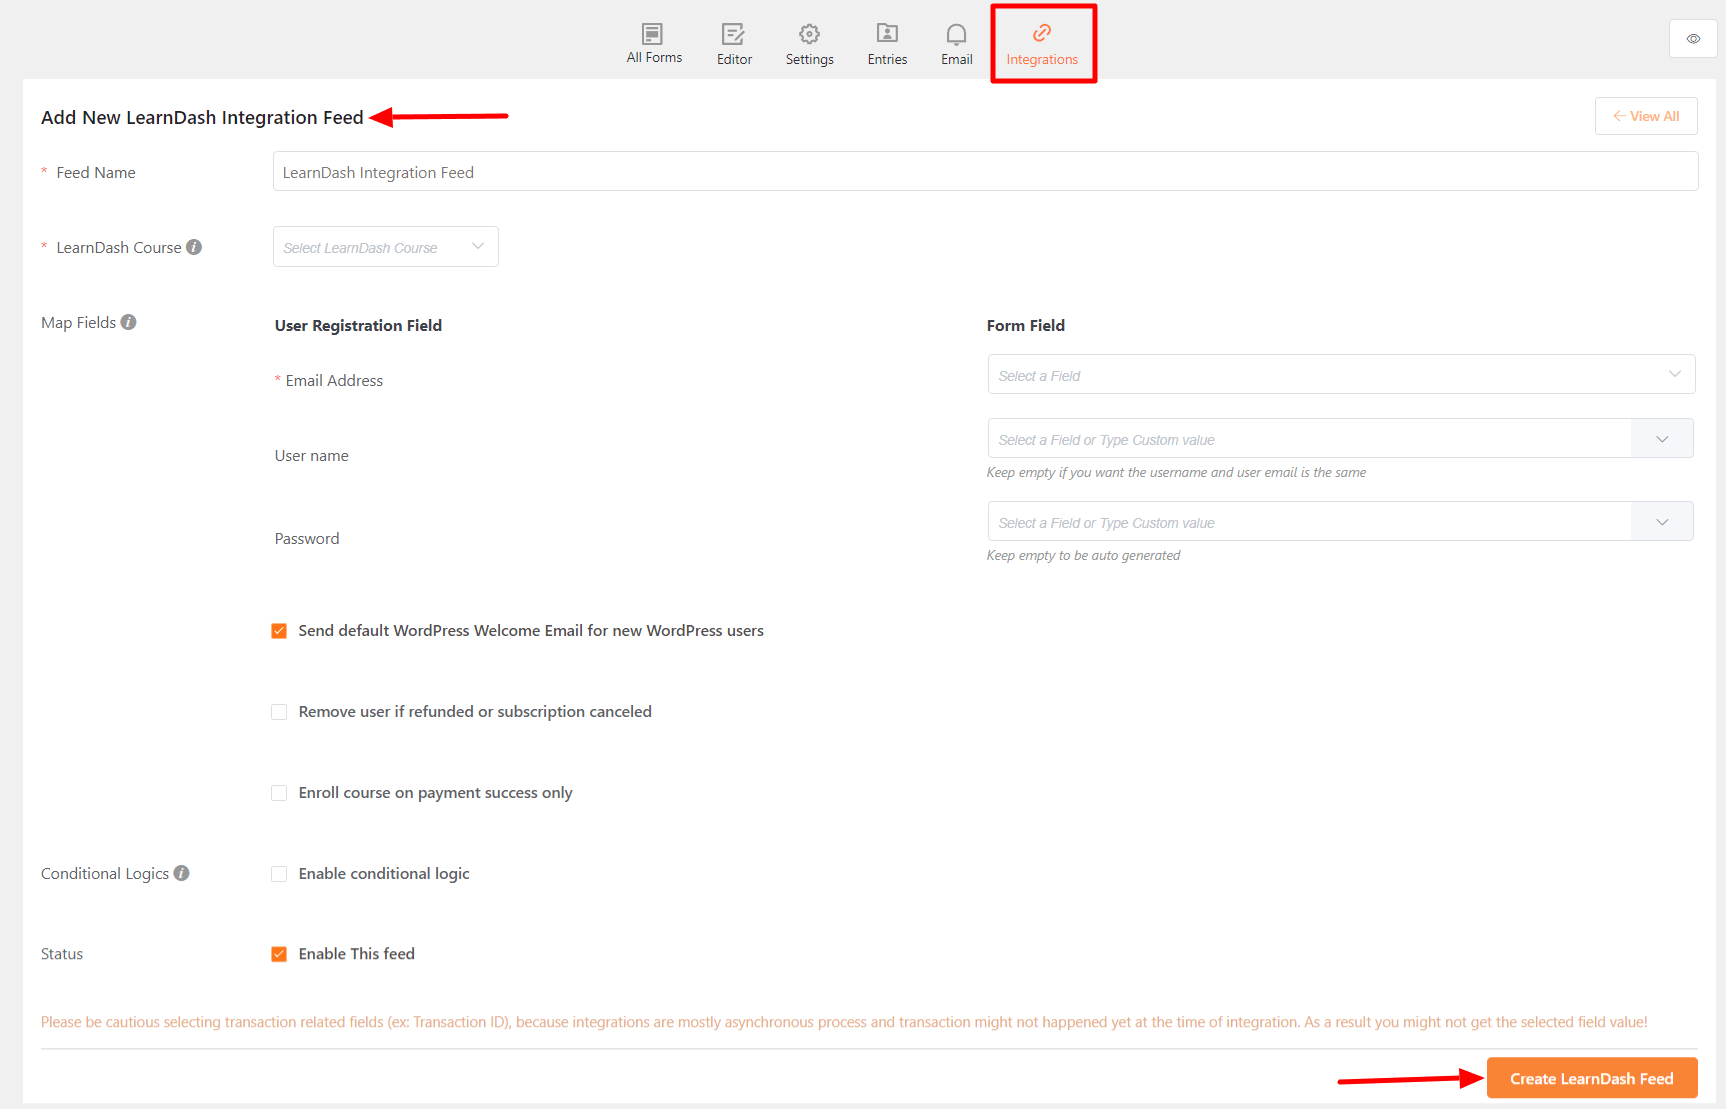Click the View All button
The width and height of the screenshot is (1726, 1109).
[x=1646, y=116]
